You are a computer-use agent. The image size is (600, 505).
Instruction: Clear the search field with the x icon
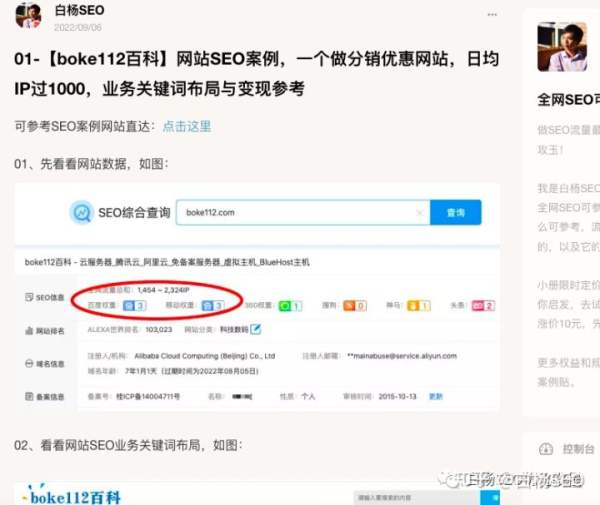pyautogui.click(x=419, y=213)
